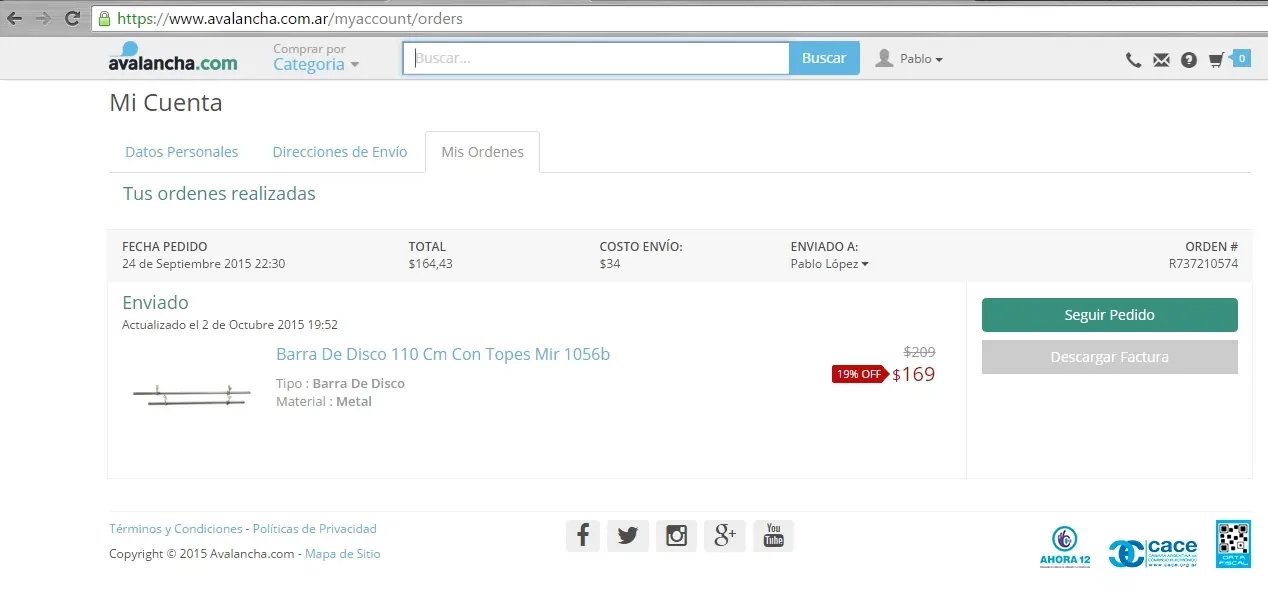
Task: Click the barbell product thumbnail image
Action: (192, 394)
